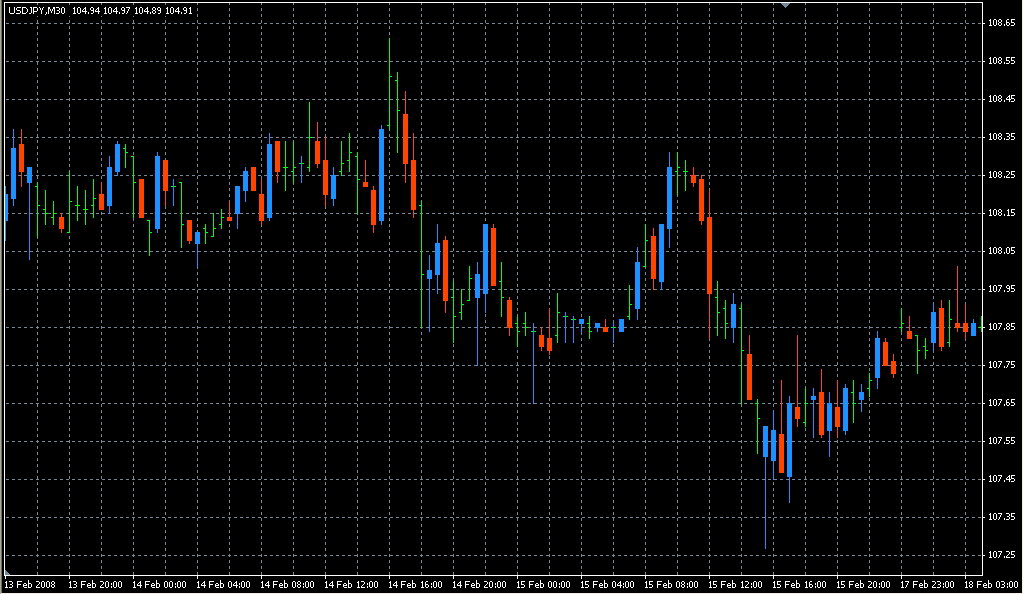Viewport: 1024px width, 594px height.
Task: Select the 107.35 price axis label
Action: (1001, 516)
